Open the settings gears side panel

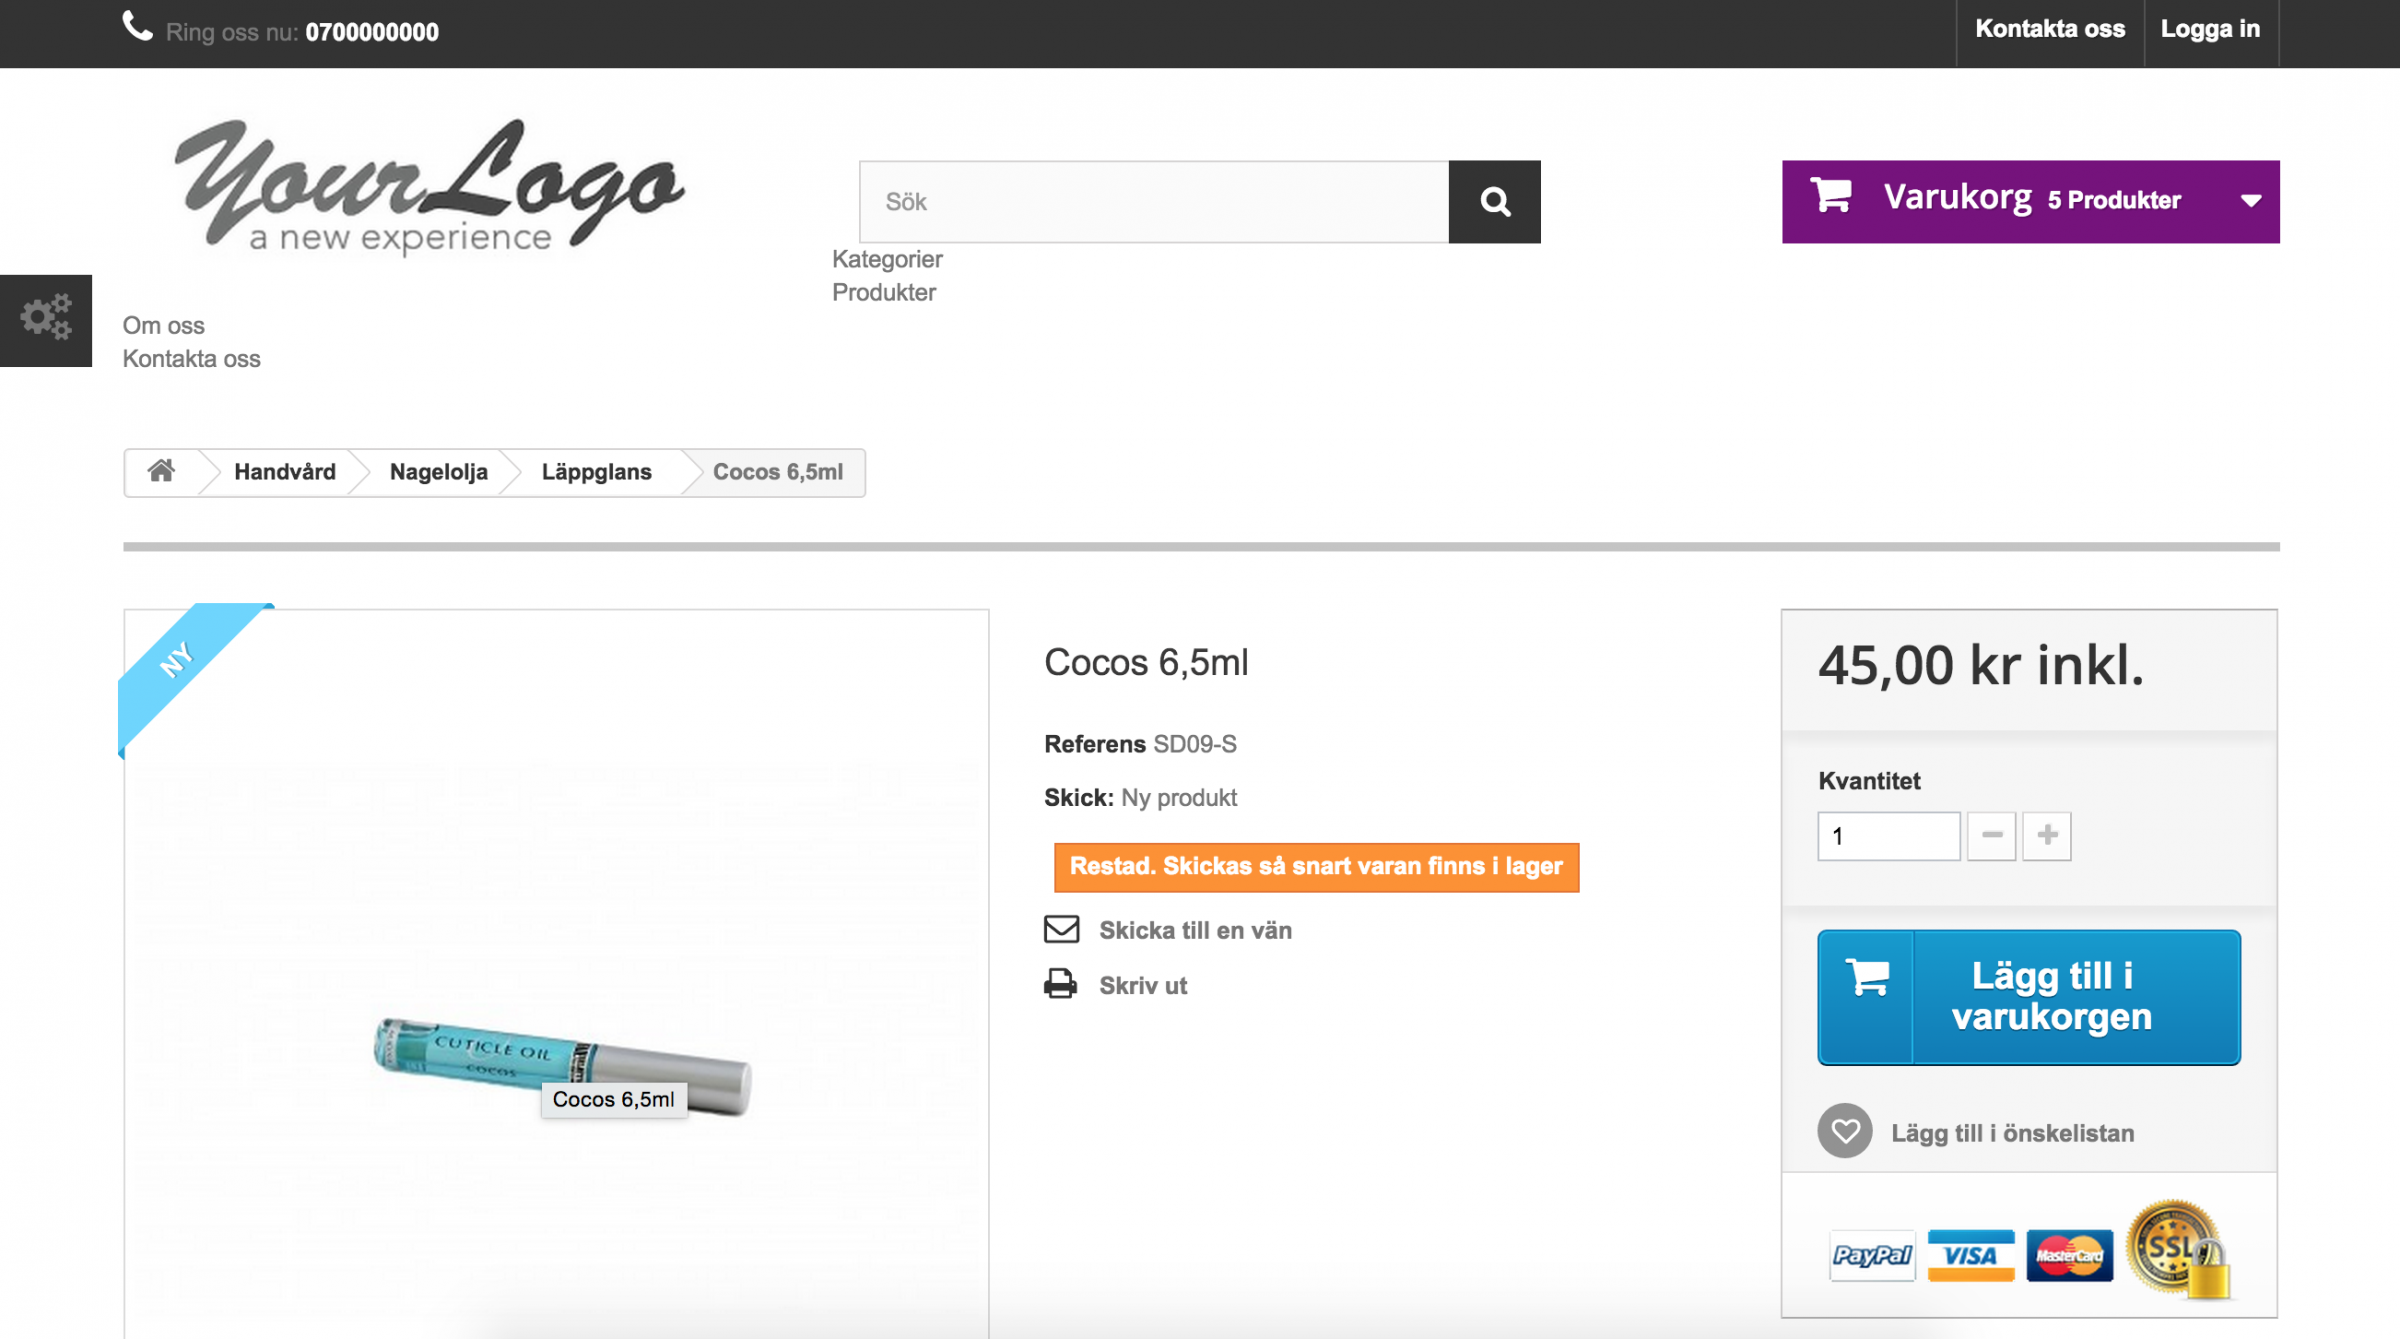[x=46, y=320]
